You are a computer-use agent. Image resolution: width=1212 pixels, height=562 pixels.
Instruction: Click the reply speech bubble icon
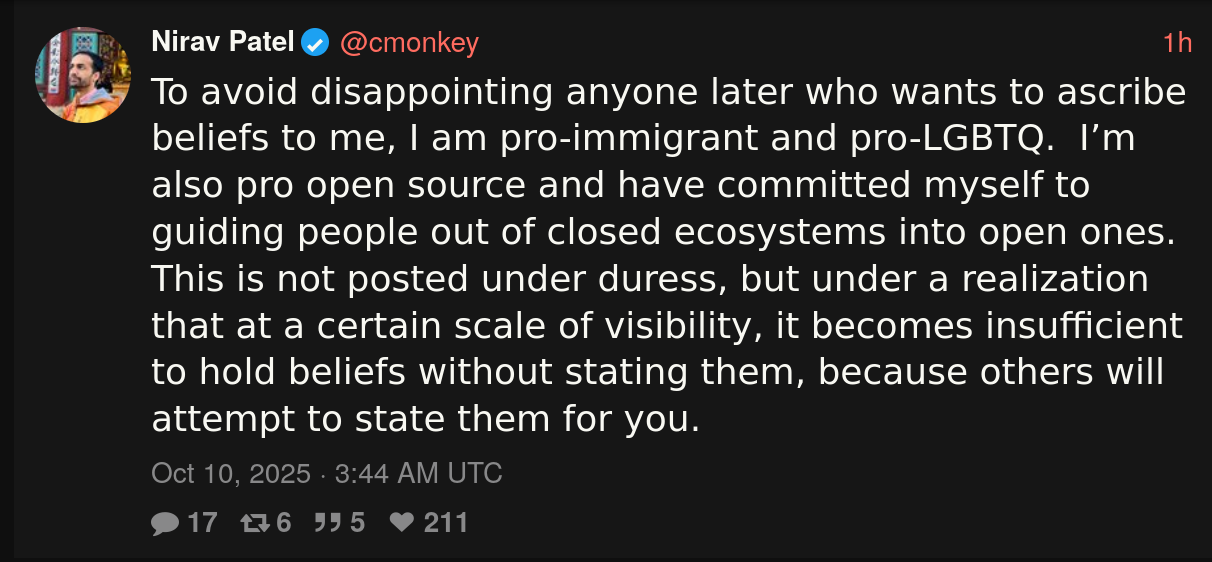point(165,522)
